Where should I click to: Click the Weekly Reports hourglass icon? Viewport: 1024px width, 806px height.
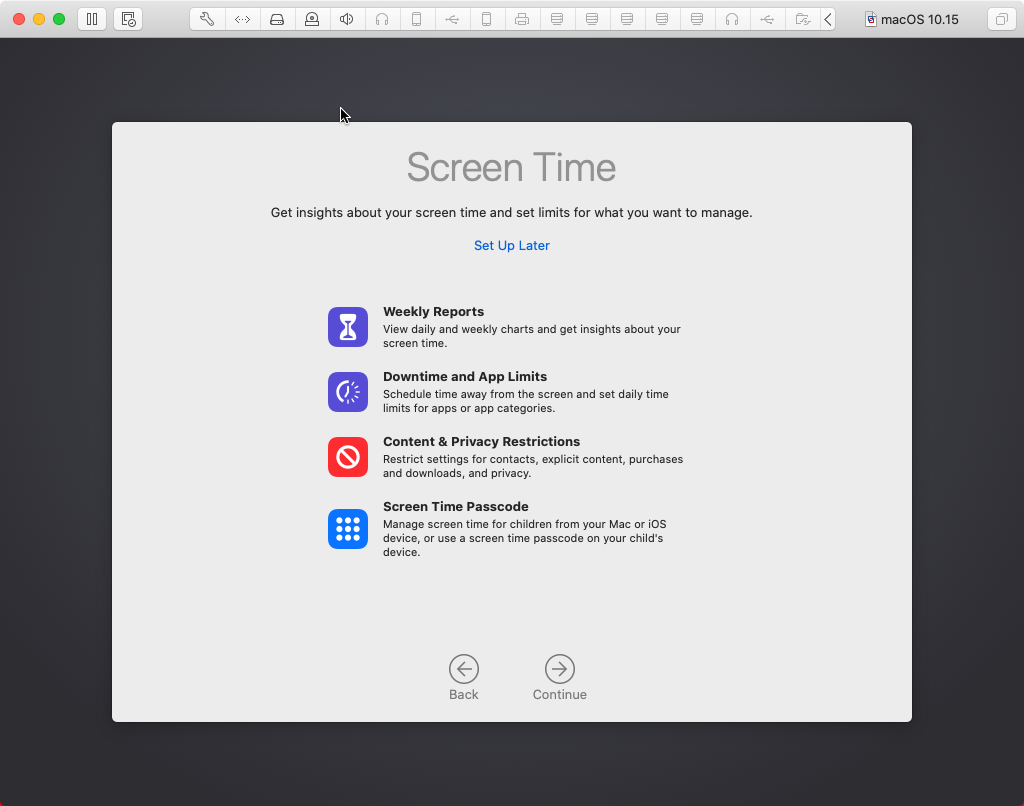click(x=347, y=326)
